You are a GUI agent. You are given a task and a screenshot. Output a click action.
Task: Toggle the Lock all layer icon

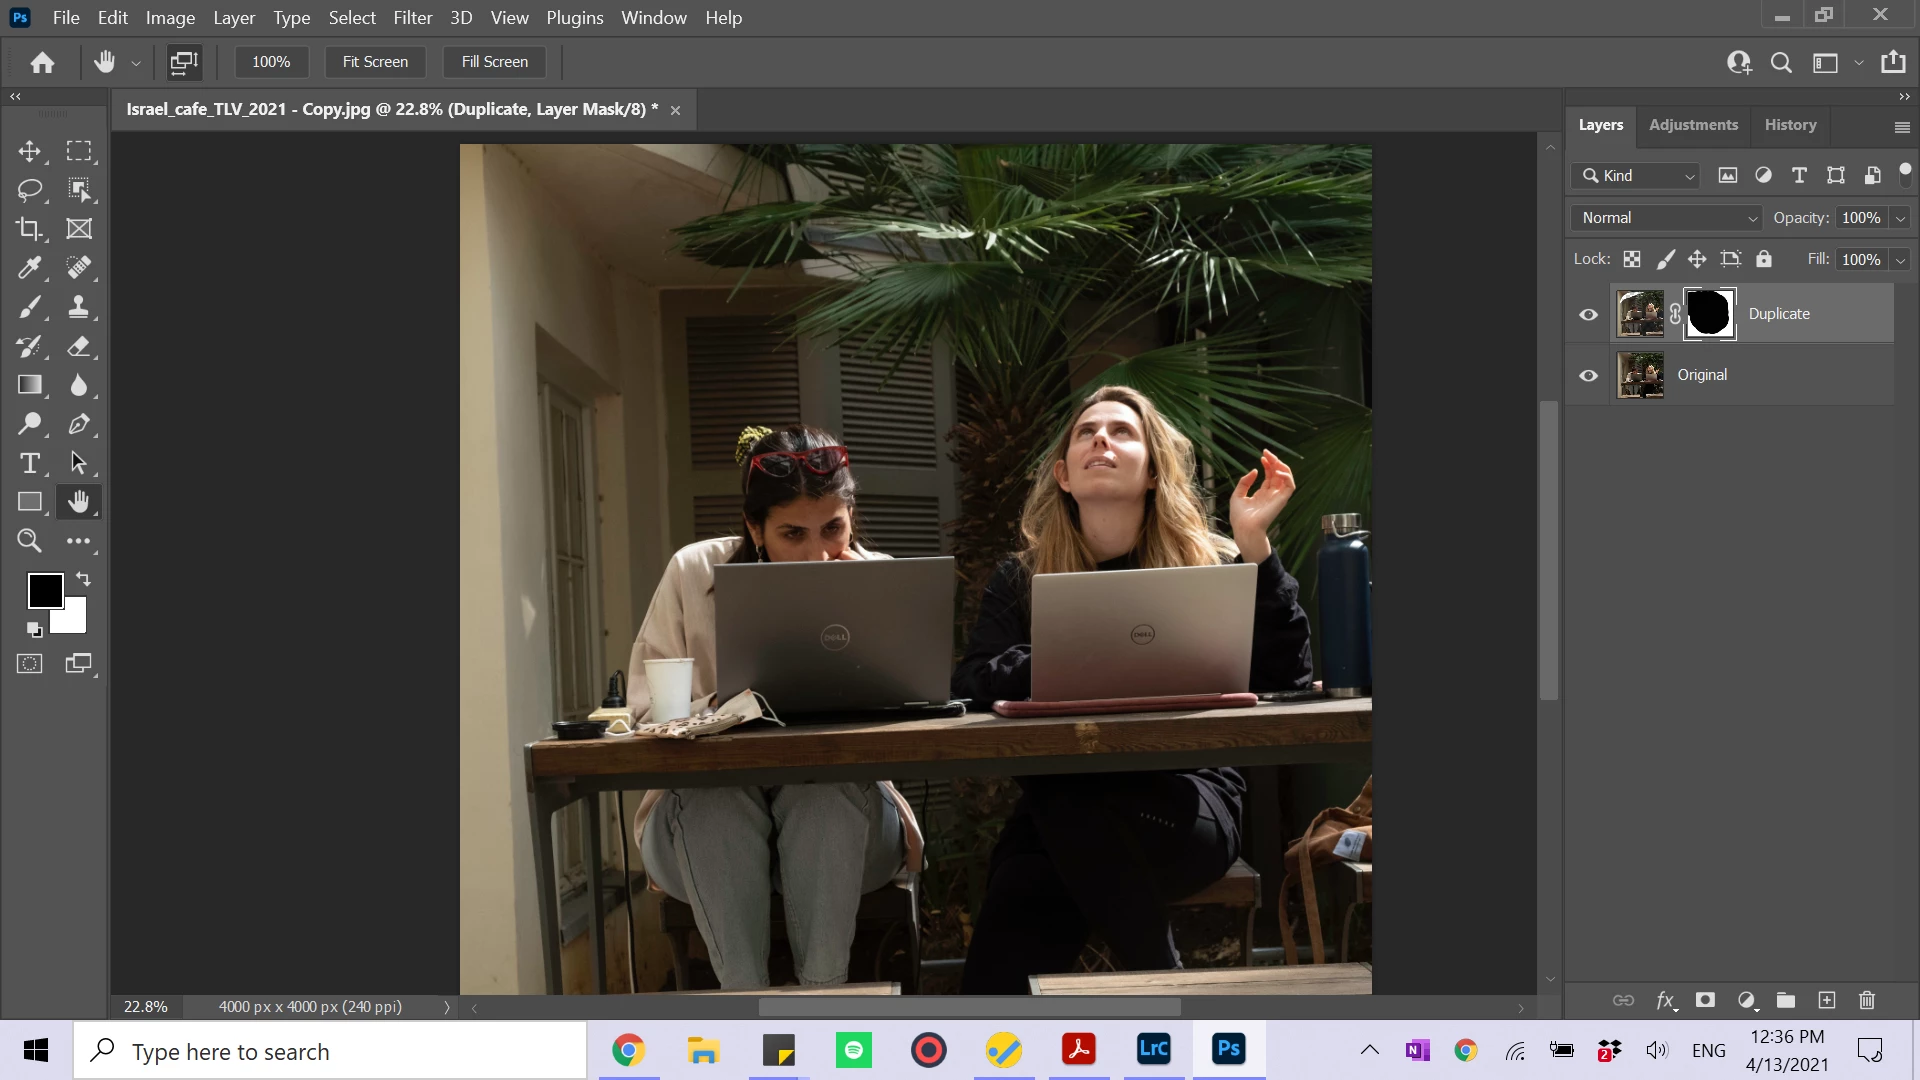(x=1764, y=259)
